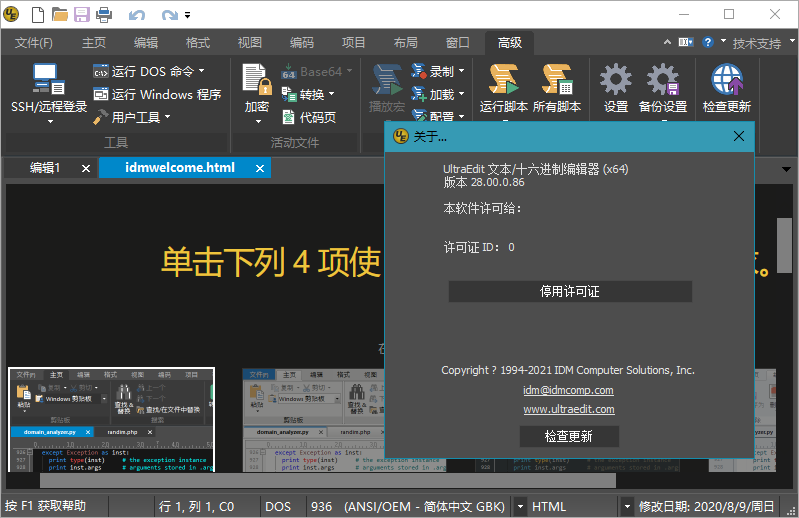799x518 pixels.
Task: Select the idmwelcome.html file tab
Action: (179, 168)
